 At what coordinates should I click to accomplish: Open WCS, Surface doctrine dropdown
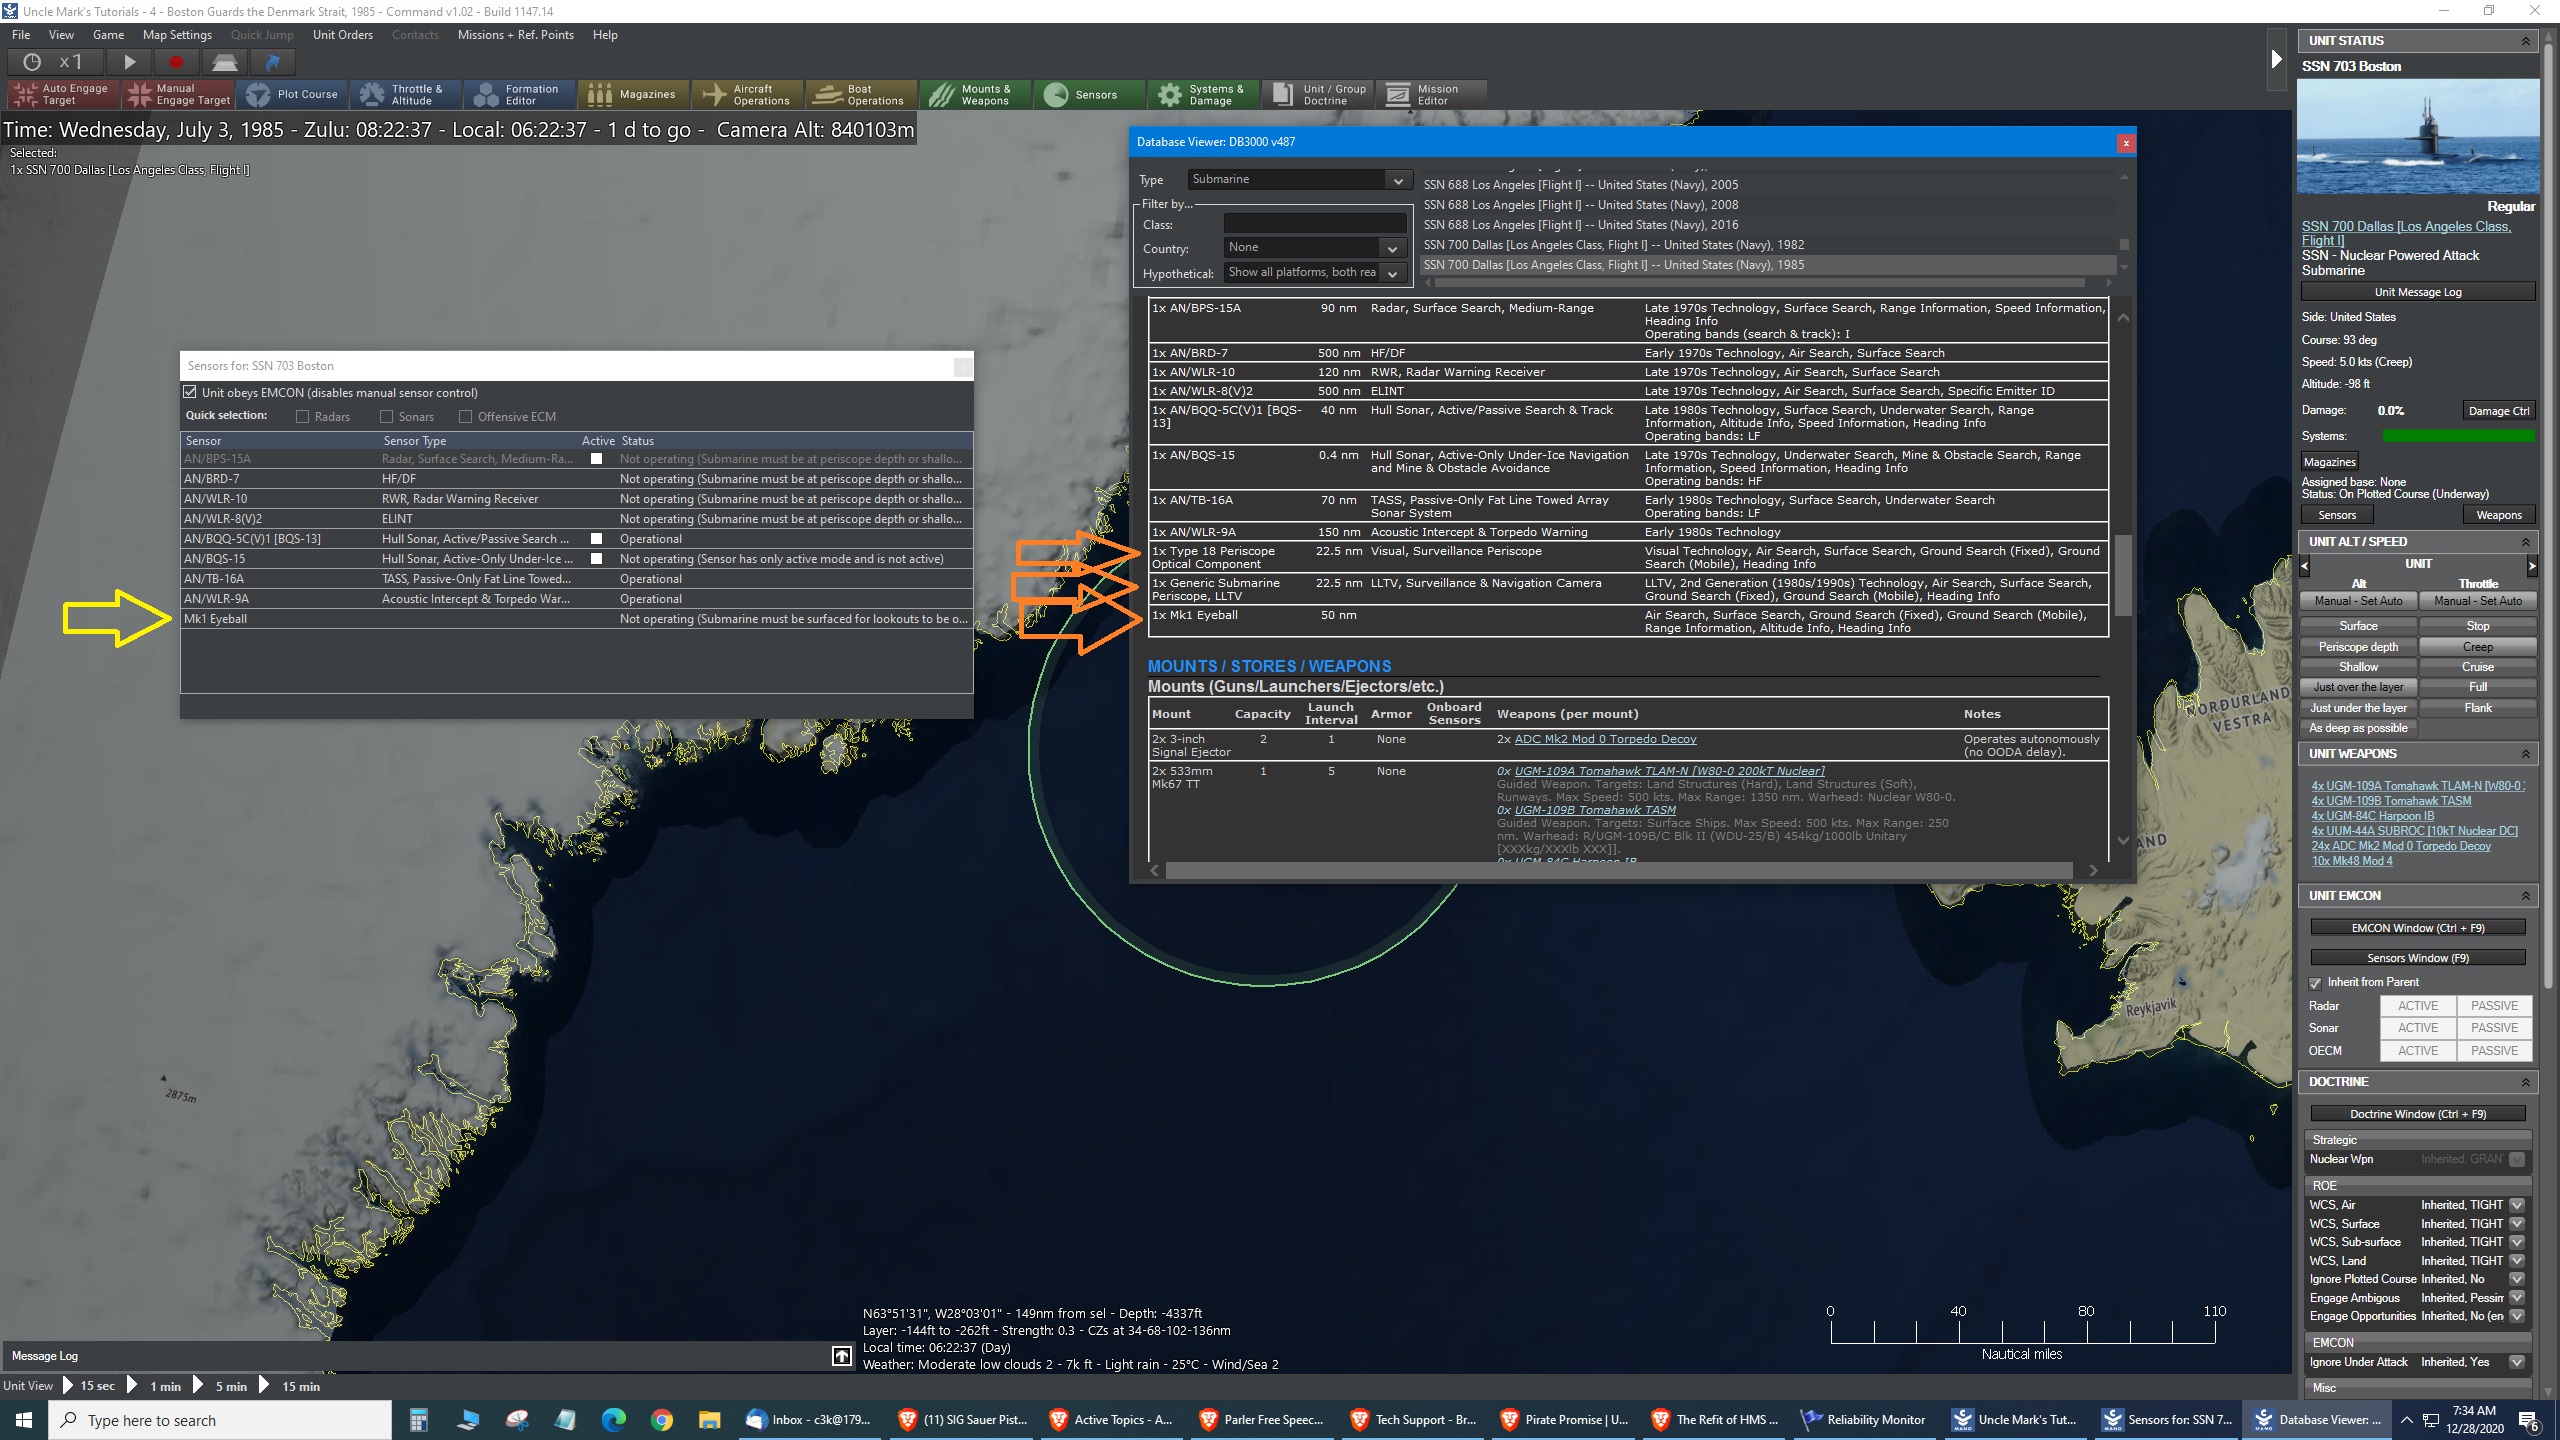pos(2517,1224)
